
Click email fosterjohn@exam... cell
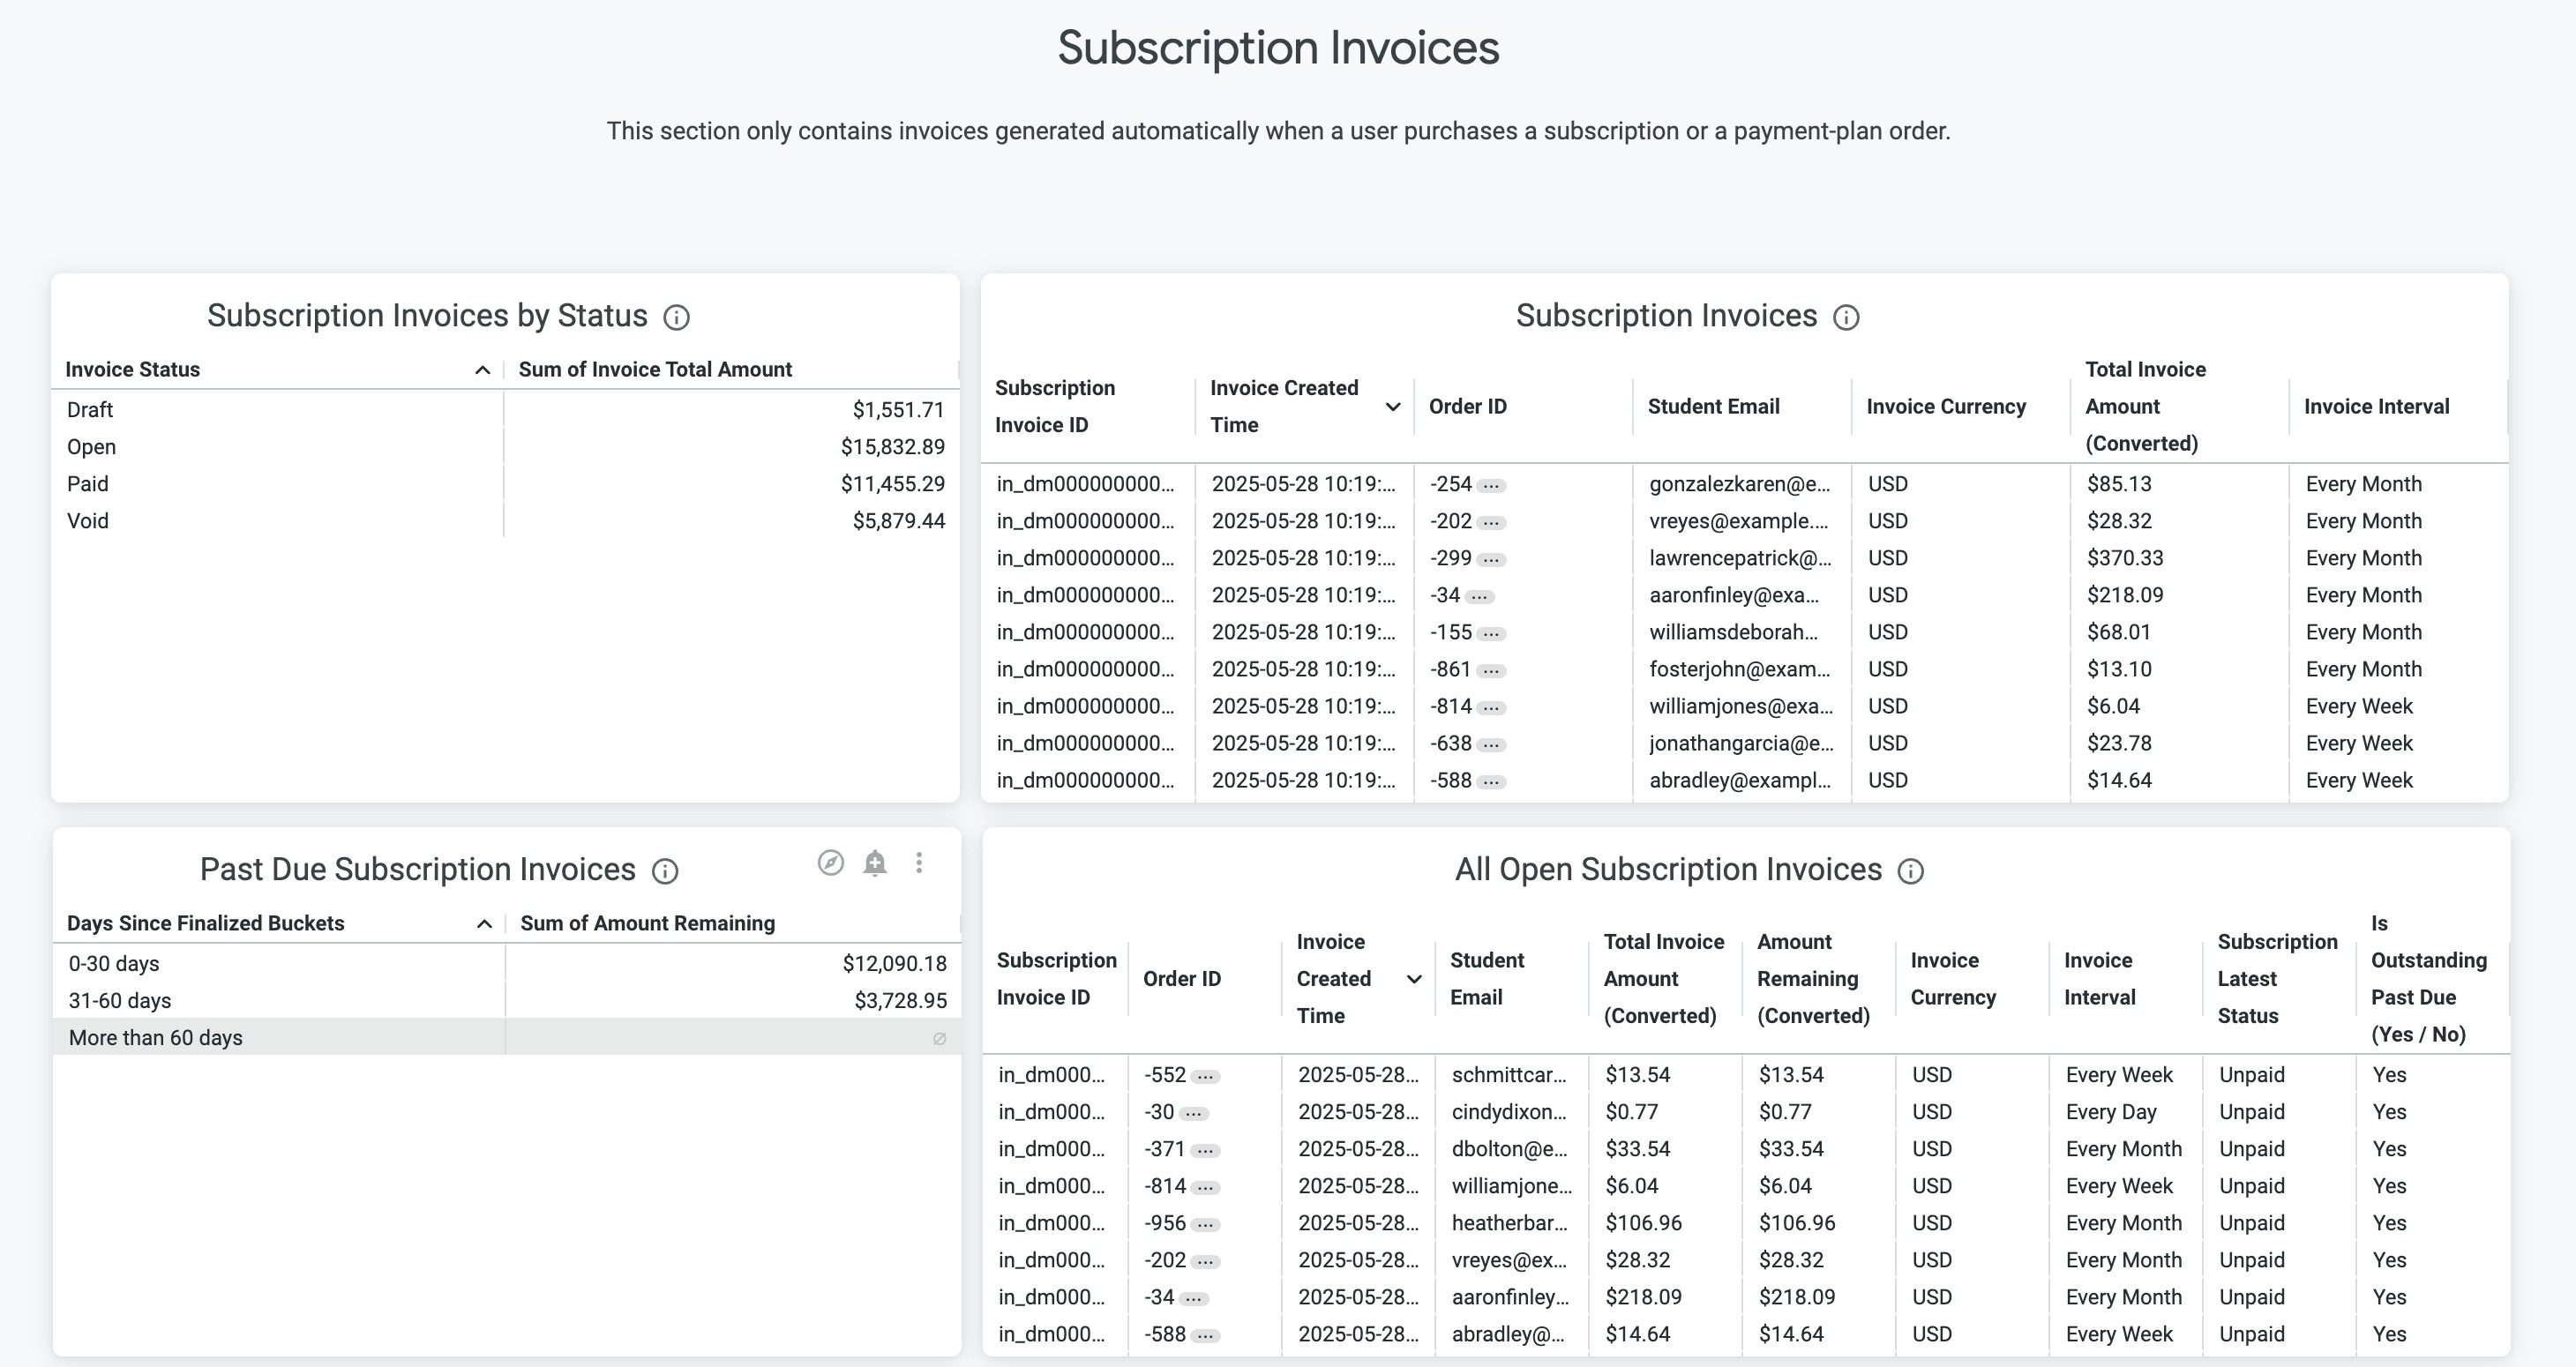1739,669
